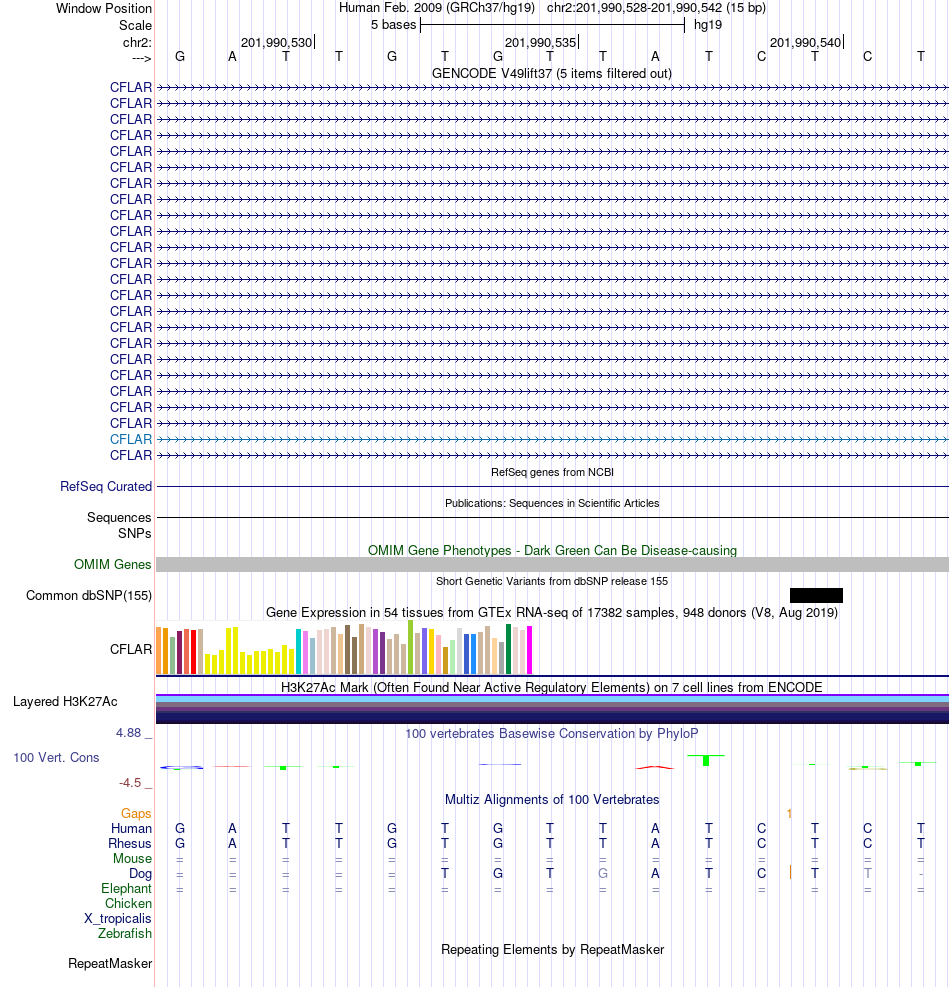Screen dimensions: 950x987
Task: Open the GENCODE V49lift37 track title
Action: pyautogui.click(x=551, y=74)
